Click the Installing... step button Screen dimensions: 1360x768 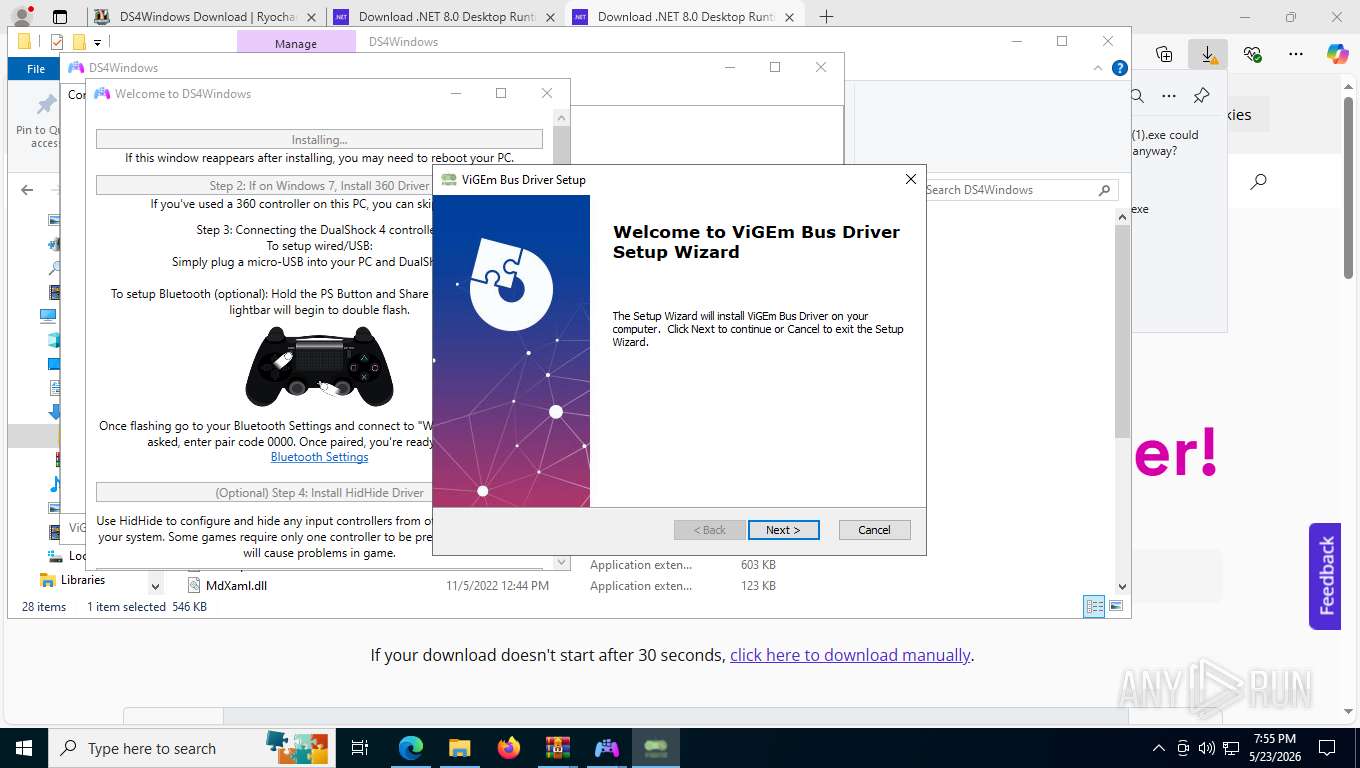pos(319,140)
